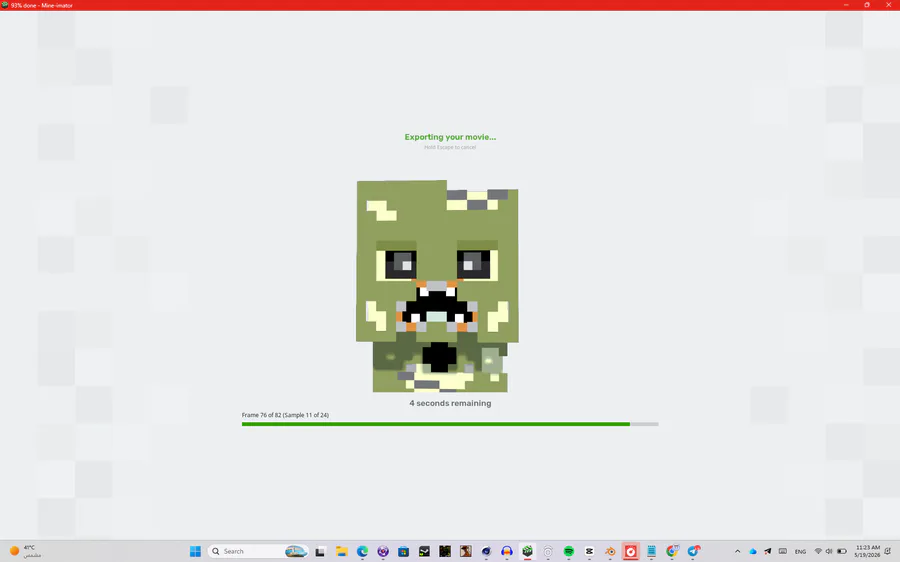Click the taskbar Search box
This screenshot has height=562, width=900.
point(258,551)
